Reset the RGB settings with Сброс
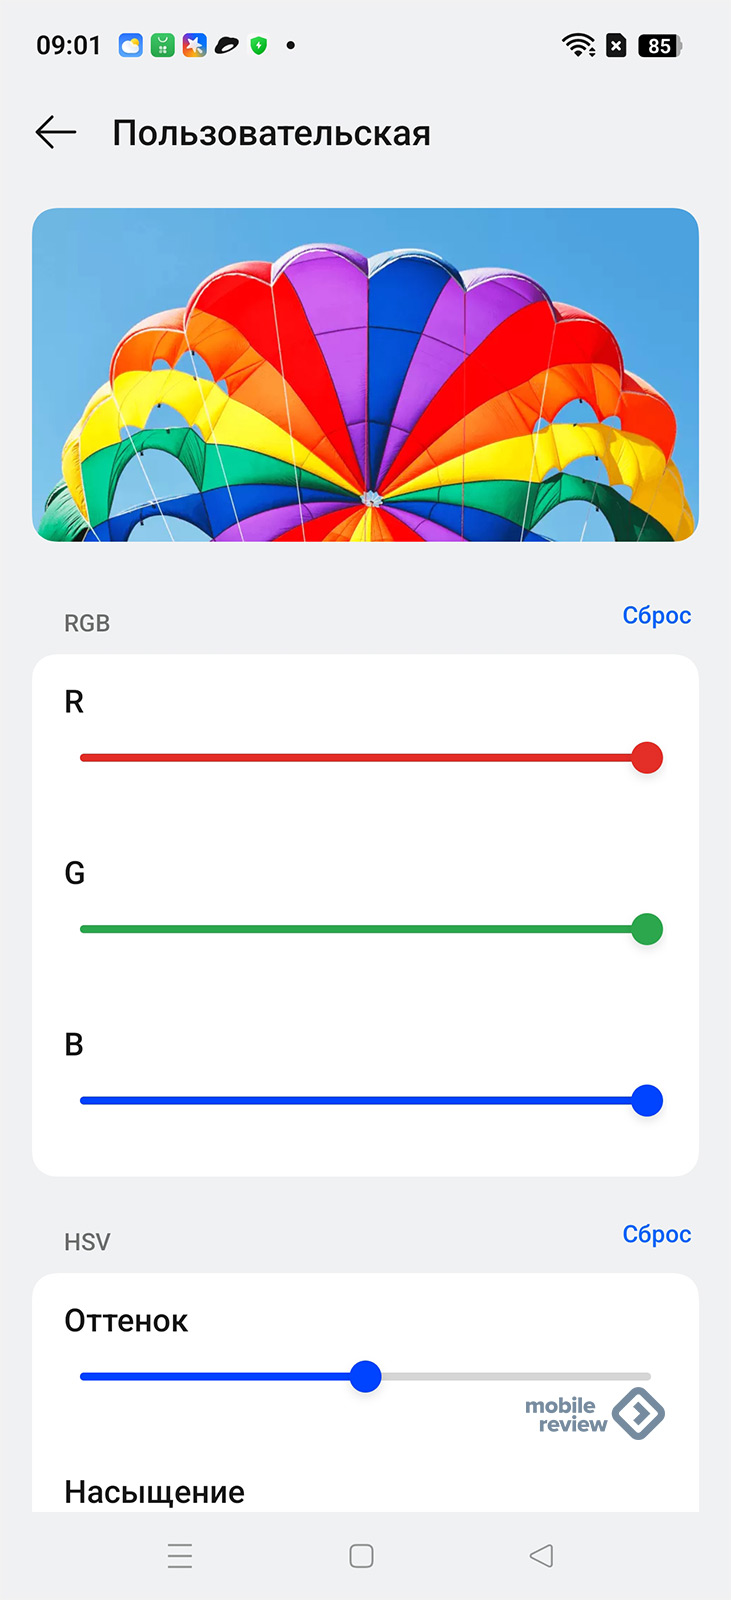731x1600 pixels. tap(656, 616)
